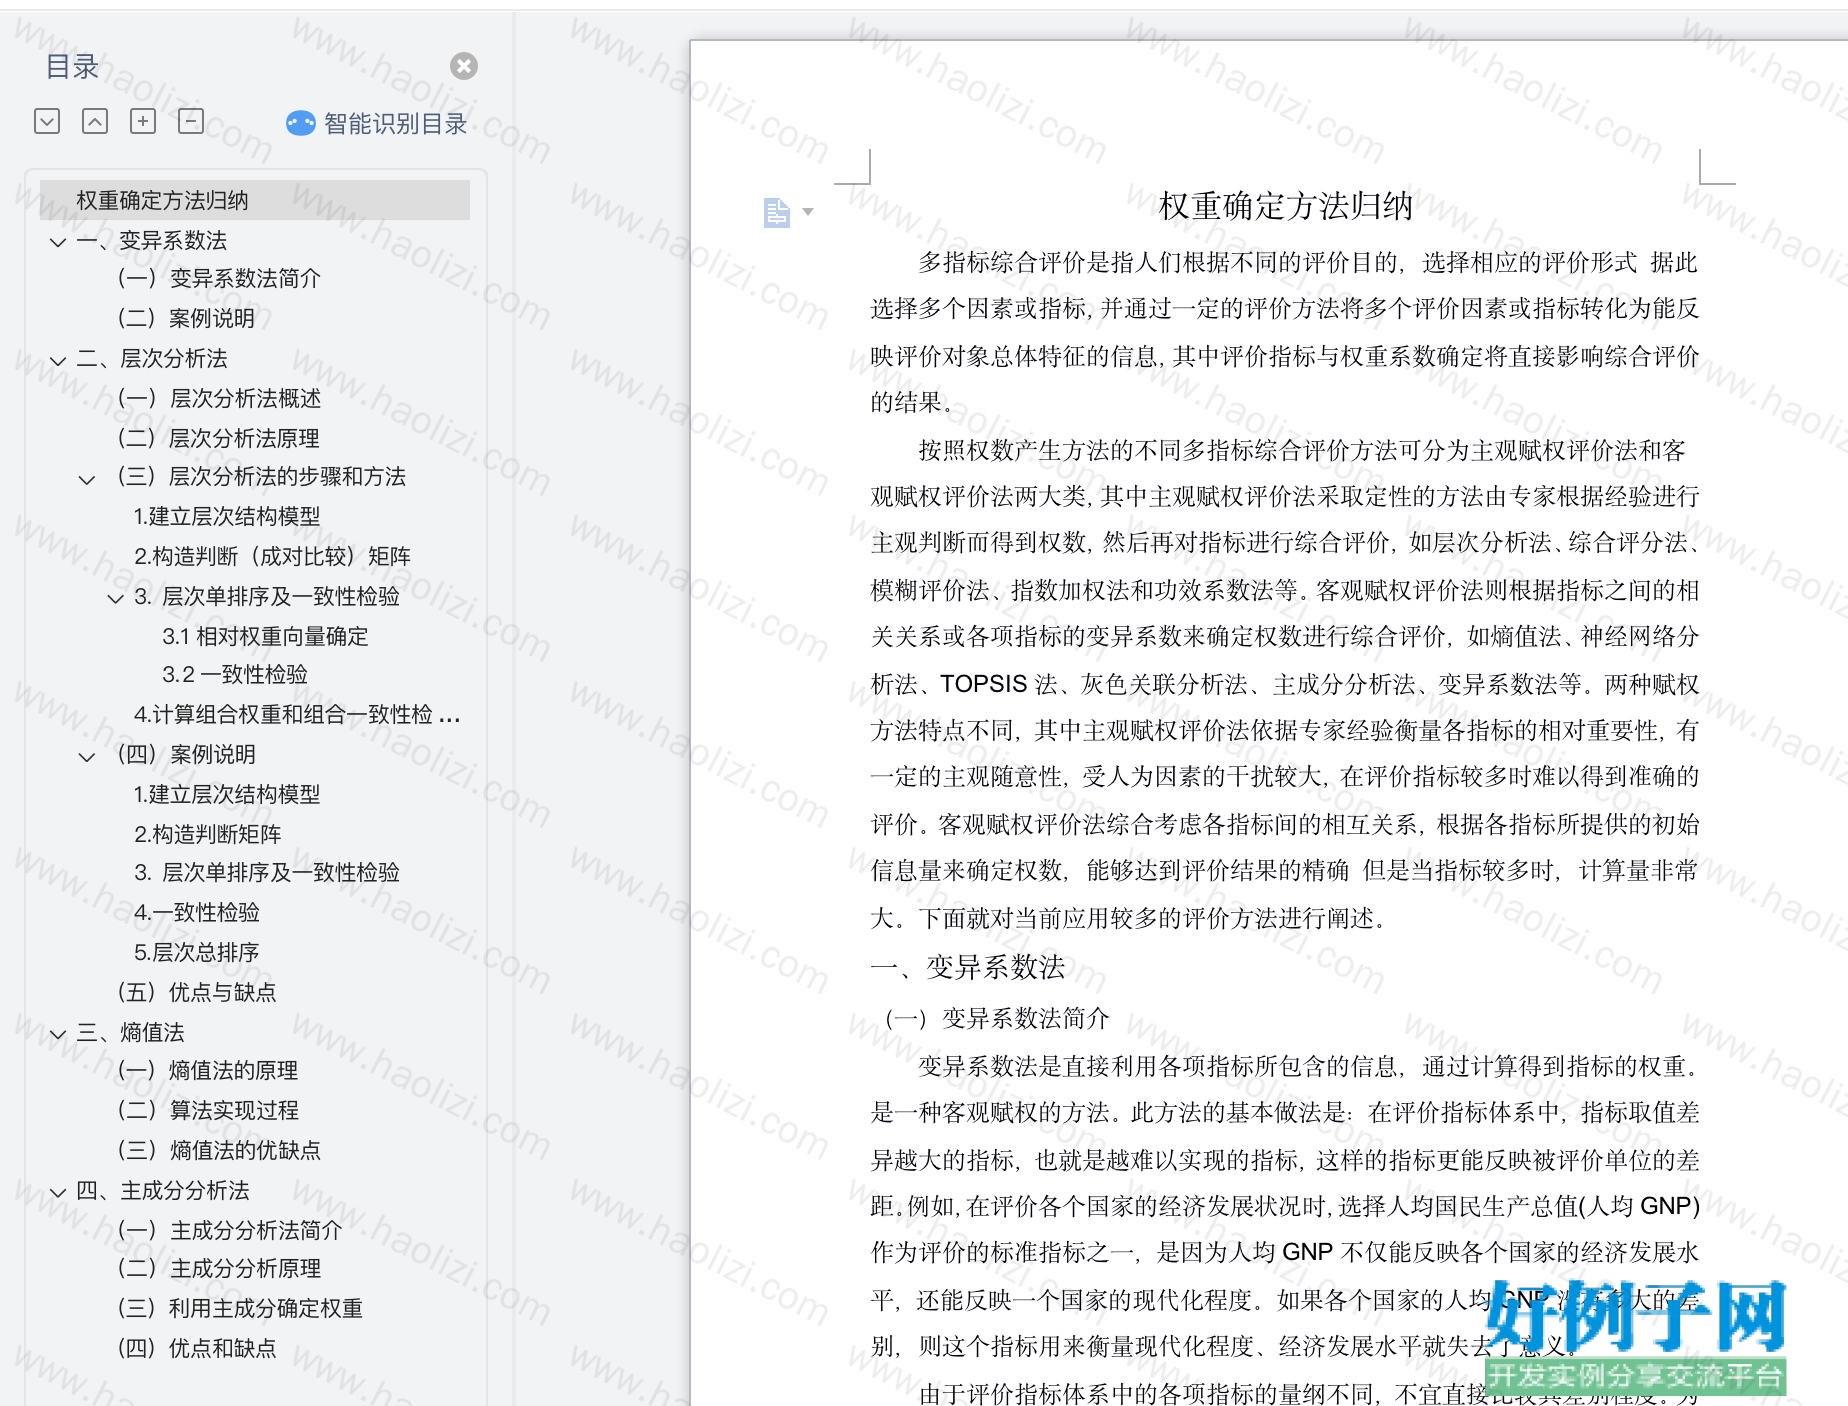Open (一) 熵值法的原理 entry

[207, 1070]
